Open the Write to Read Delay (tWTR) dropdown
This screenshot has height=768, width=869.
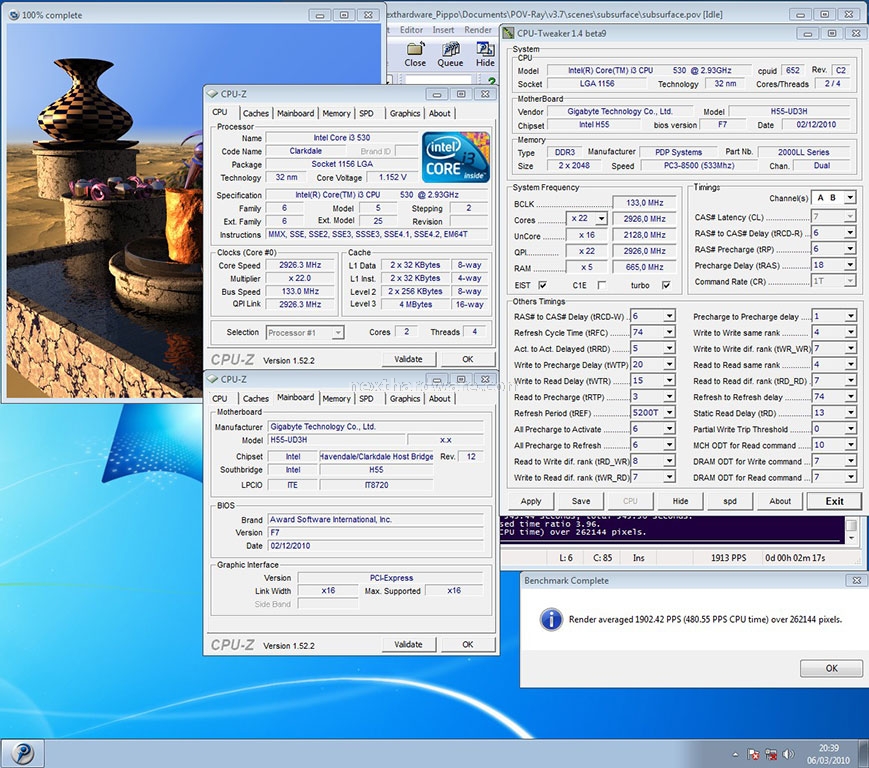tap(669, 380)
